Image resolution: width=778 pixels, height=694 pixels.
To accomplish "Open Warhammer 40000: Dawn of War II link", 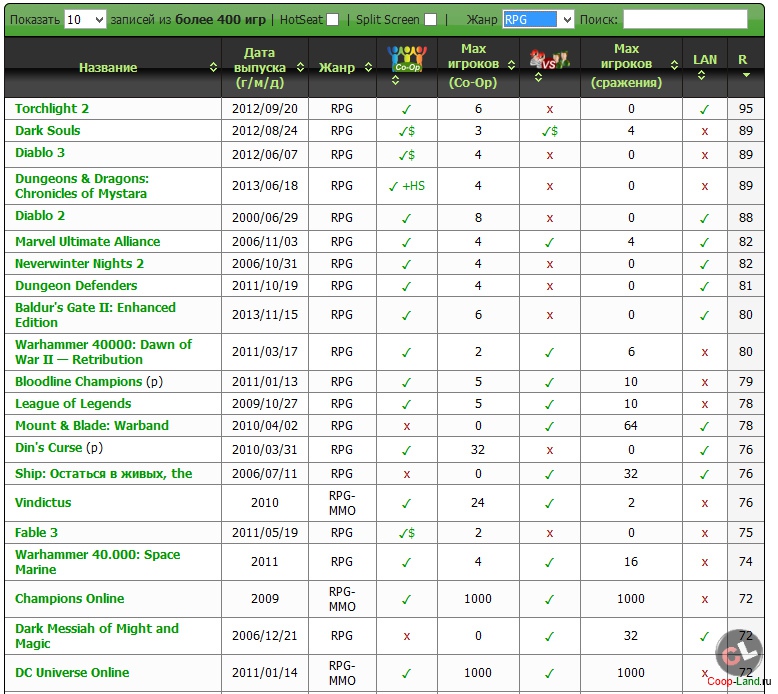I will (x=103, y=352).
